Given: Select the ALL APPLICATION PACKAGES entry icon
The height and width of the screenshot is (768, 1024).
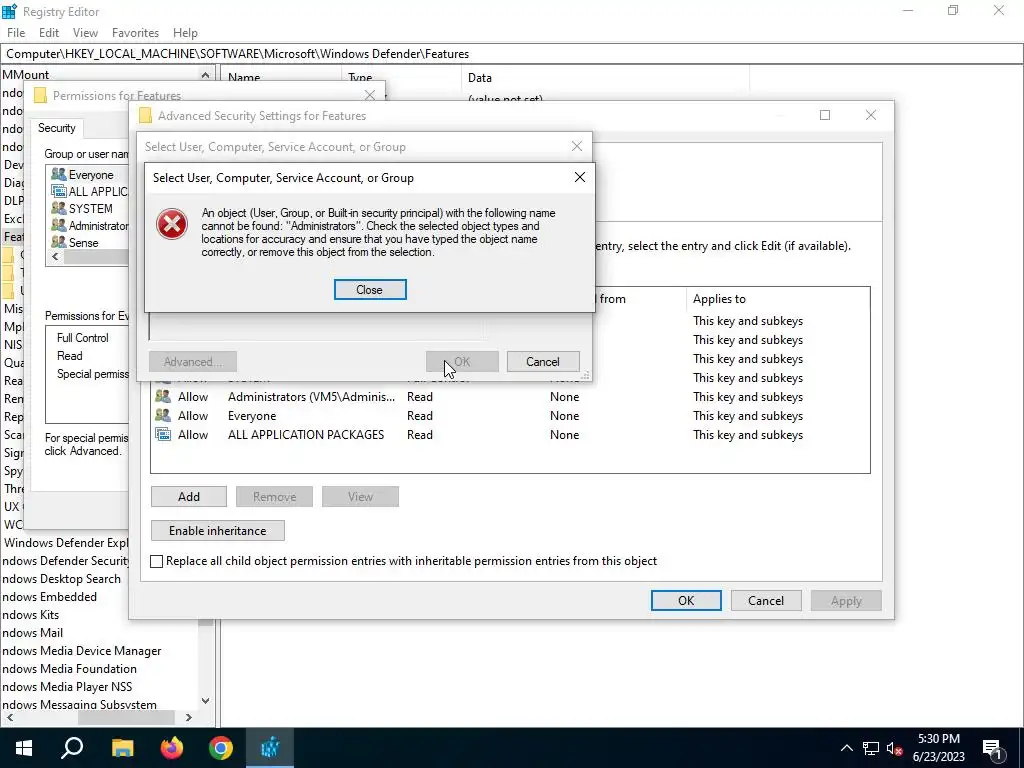Looking at the screenshot, I should tap(163, 434).
